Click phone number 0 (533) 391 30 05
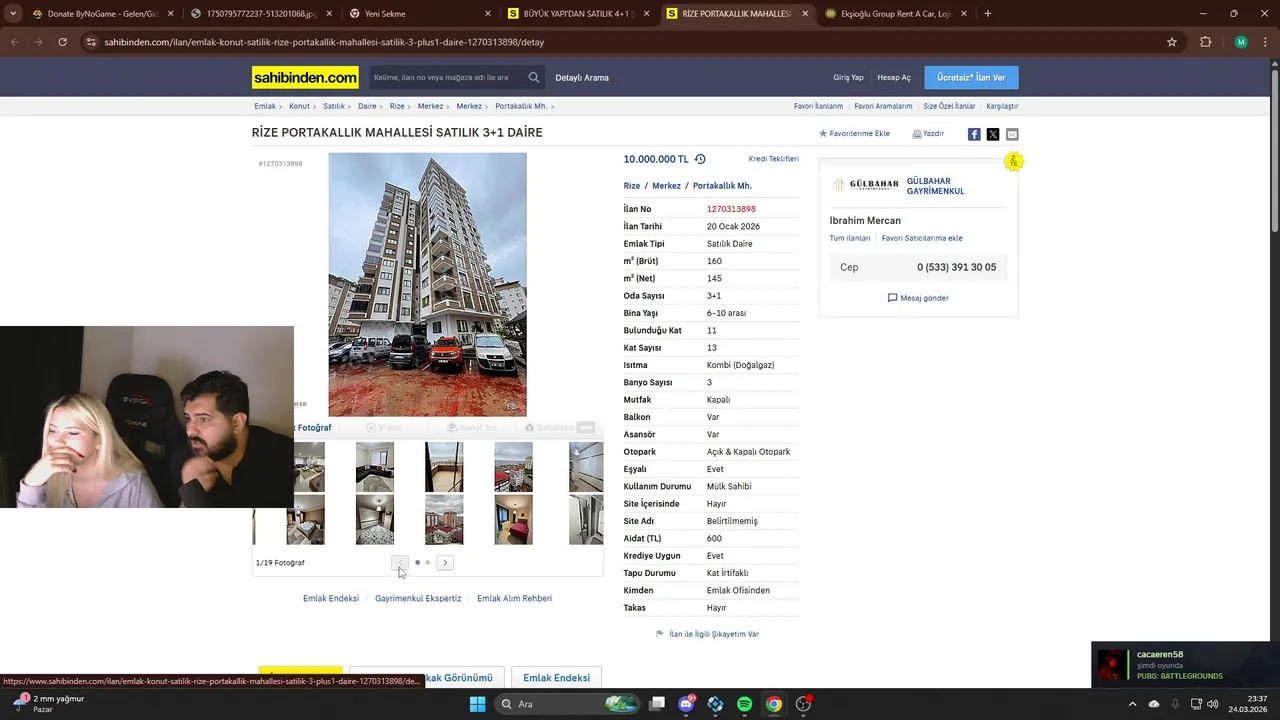Screen dimensions: 1280x720 click(x=957, y=267)
